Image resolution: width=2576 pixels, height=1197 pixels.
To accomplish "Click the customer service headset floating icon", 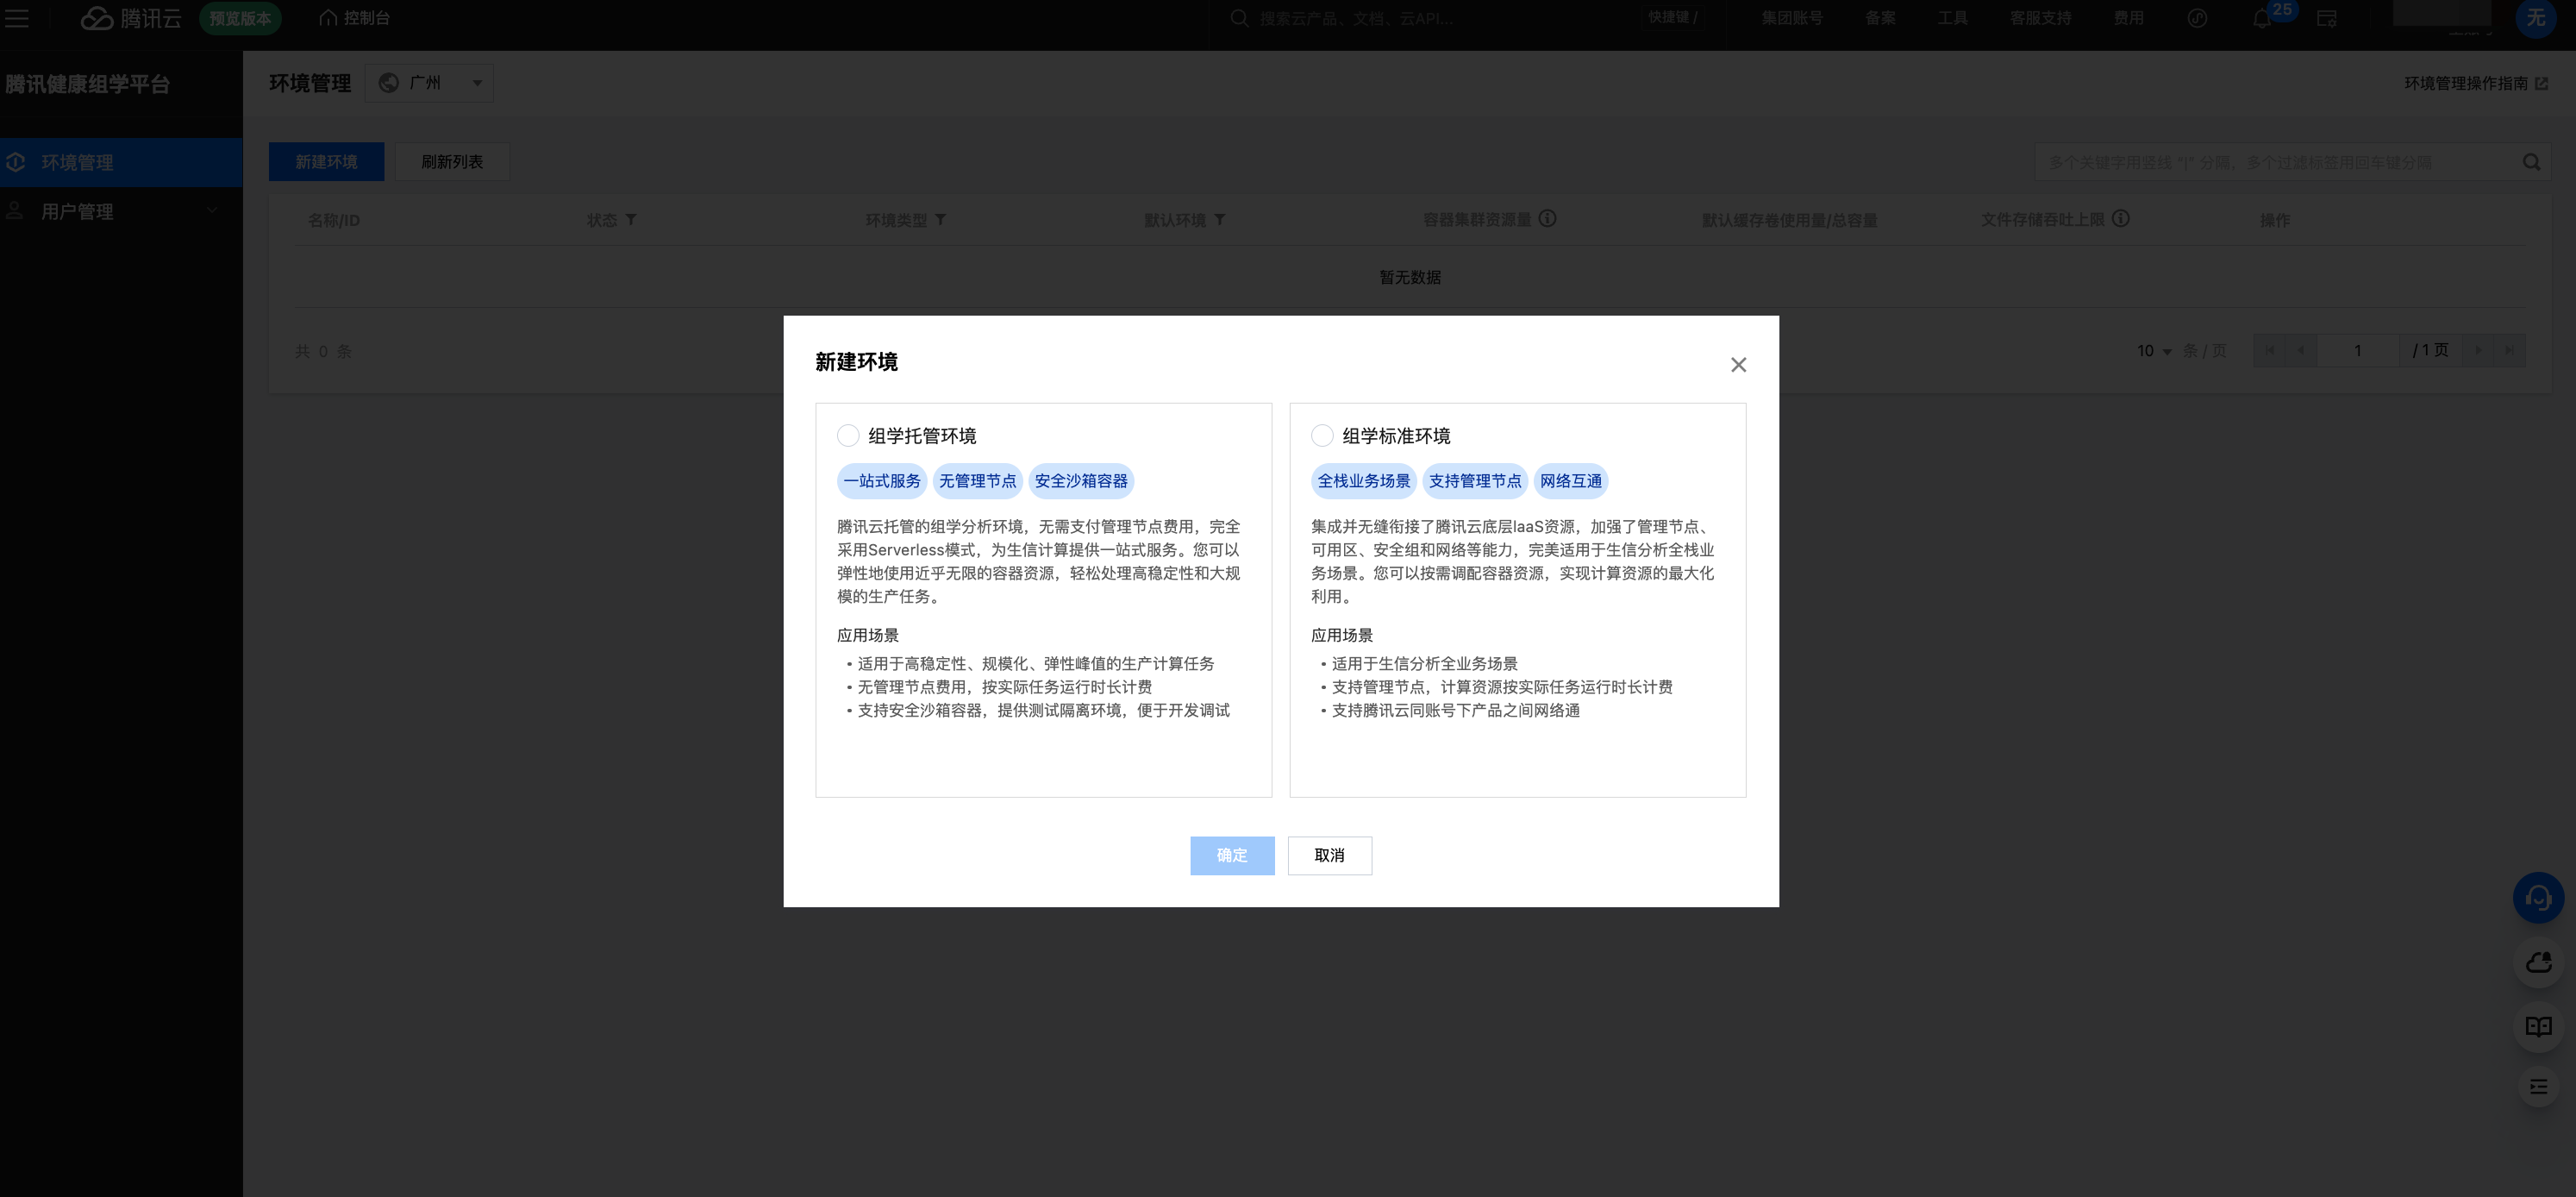I will (x=2538, y=898).
